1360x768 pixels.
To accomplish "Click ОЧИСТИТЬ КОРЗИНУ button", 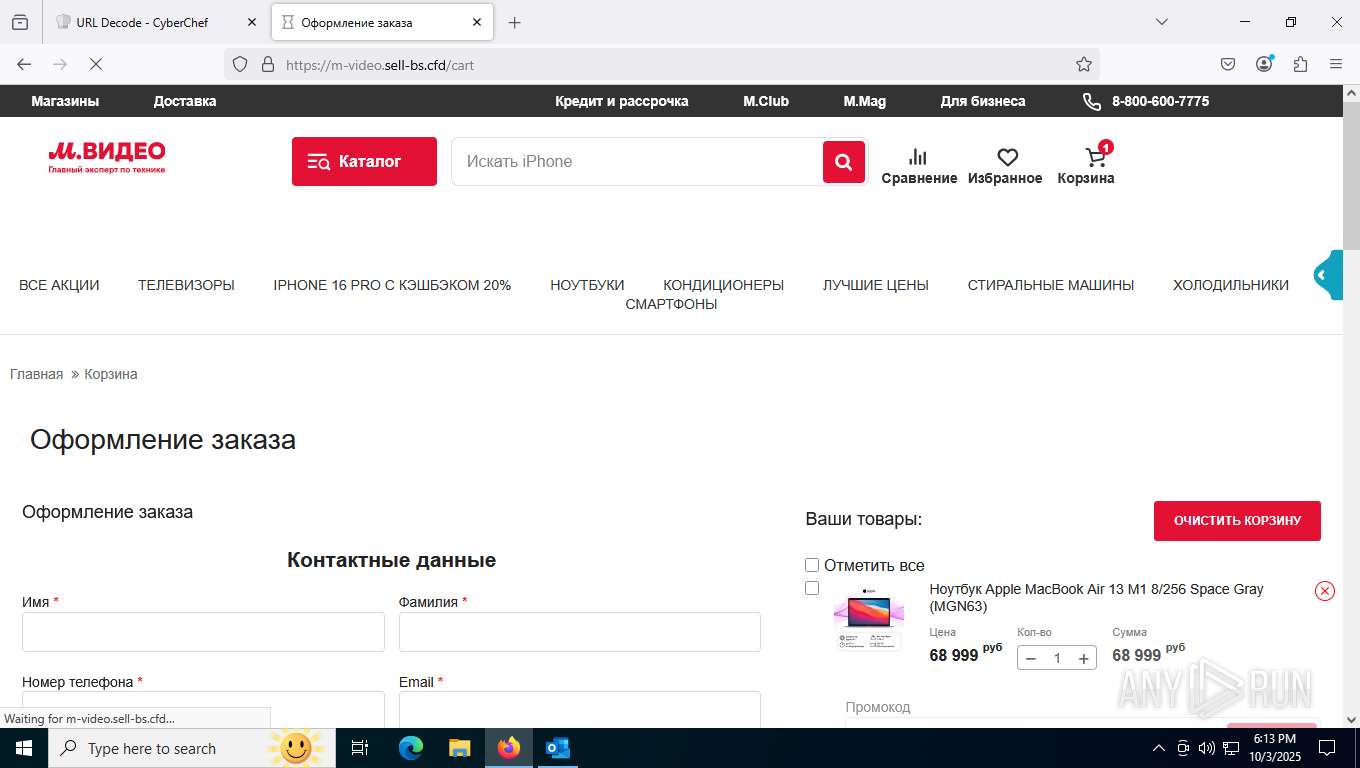I will pos(1237,521).
